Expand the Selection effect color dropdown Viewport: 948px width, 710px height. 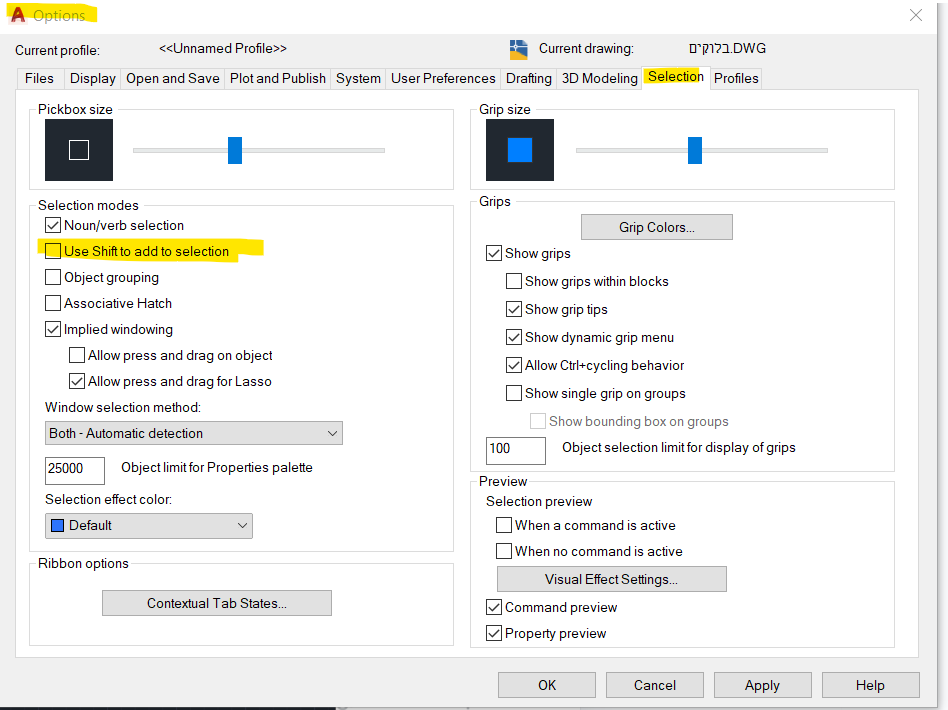pyautogui.click(x=149, y=525)
